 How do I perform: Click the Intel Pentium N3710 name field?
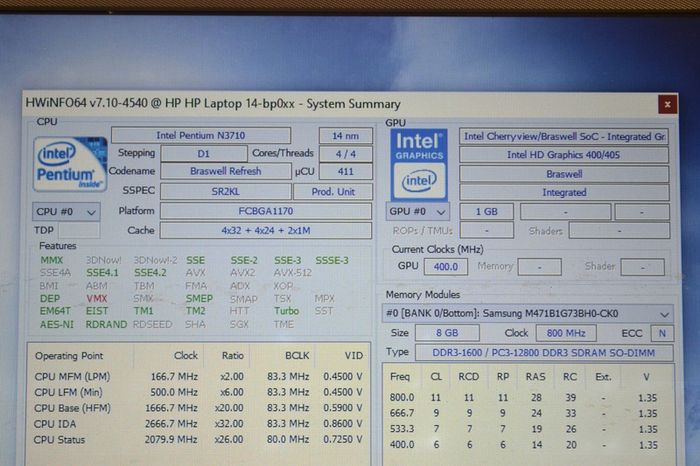[x=201, y=135]
